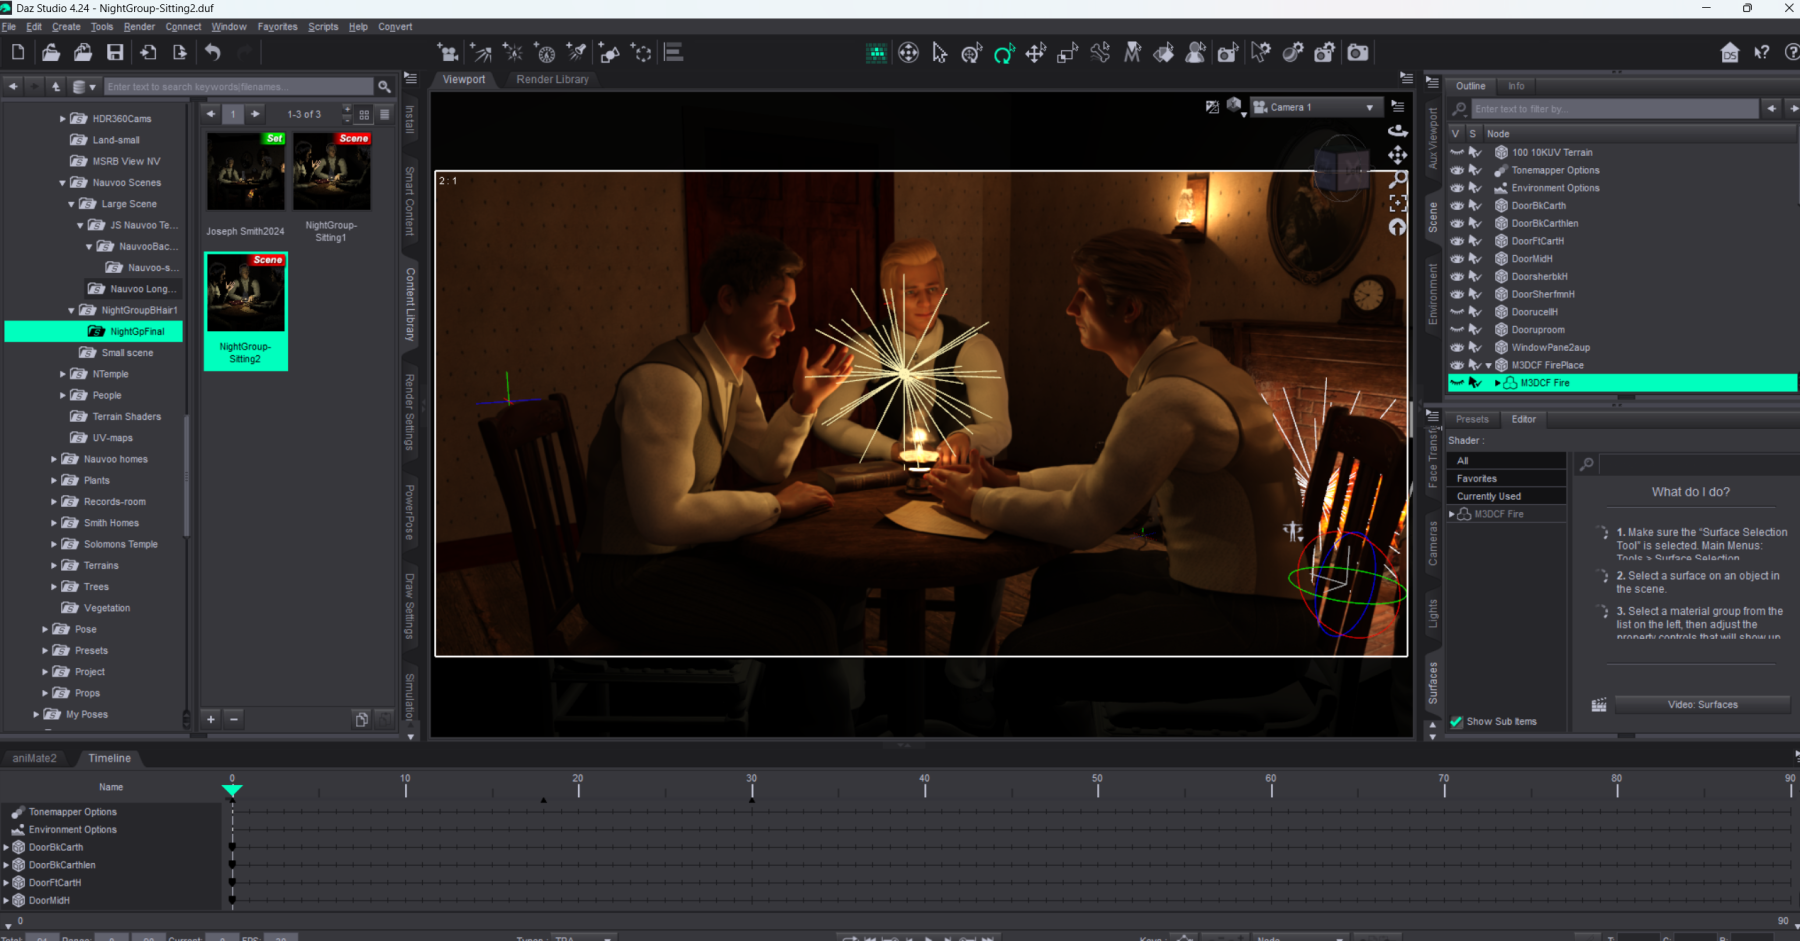
Task: Click the Save file icon
Action: coord(115,52)
